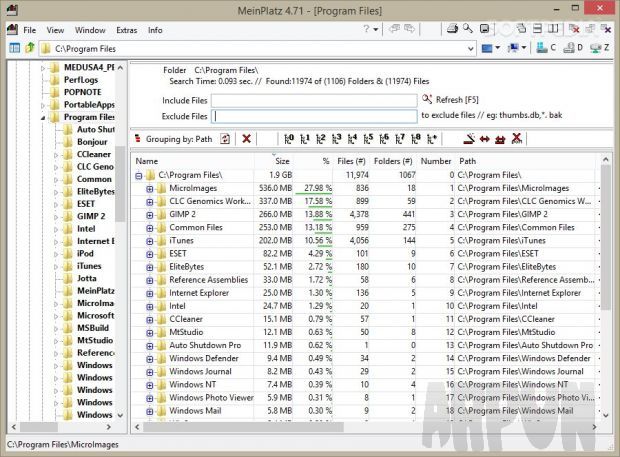This screenshot has width=620, height=457.
Task: Open the Extras menu
Action: pos(127,30)
